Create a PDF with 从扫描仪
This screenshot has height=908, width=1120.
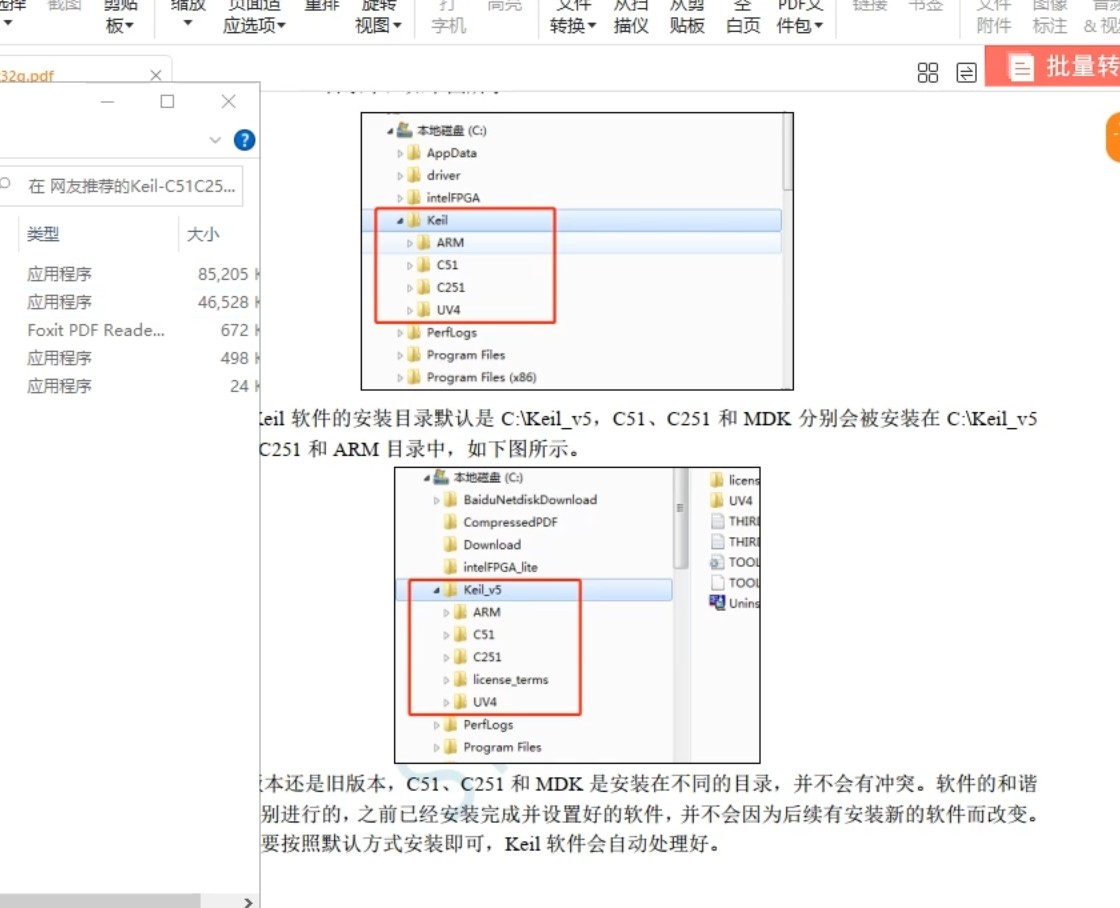point(631,17)
